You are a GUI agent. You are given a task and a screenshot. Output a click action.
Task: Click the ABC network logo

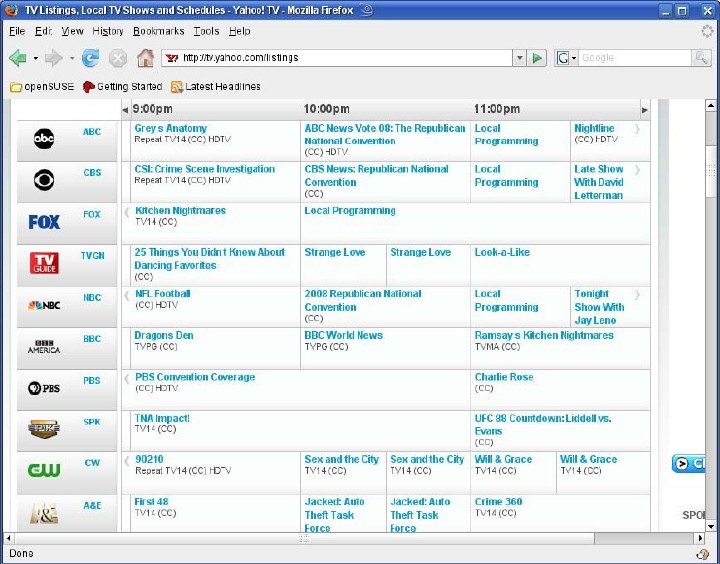coord(44,139)
